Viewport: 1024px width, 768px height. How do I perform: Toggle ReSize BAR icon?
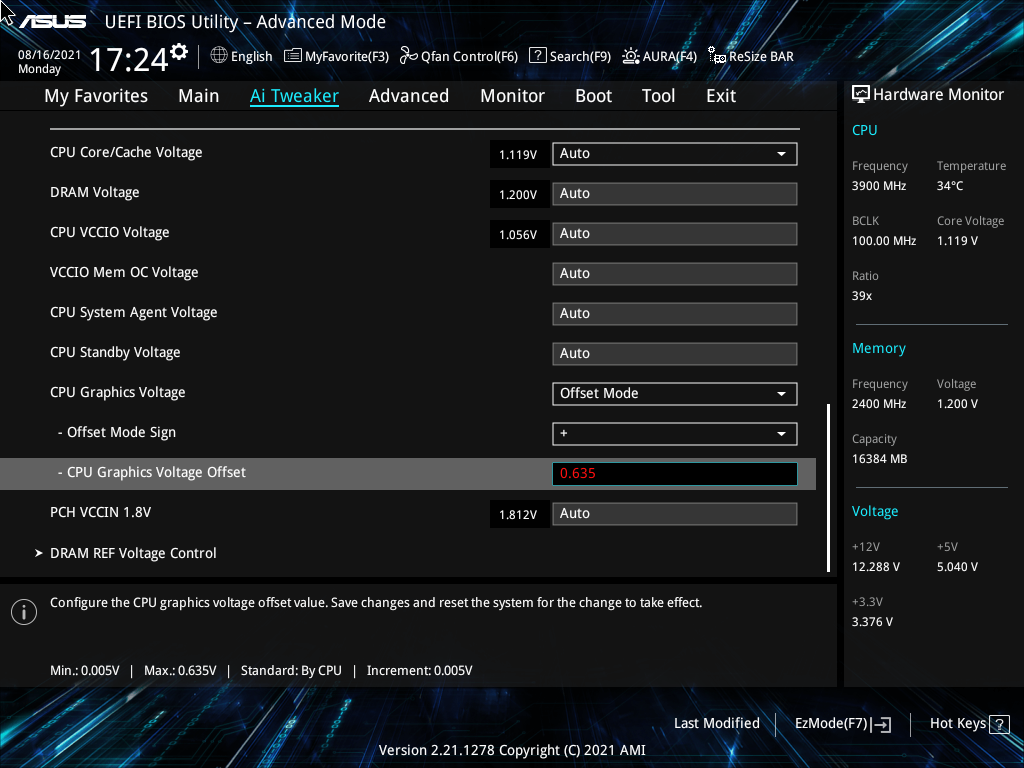[717, 56]
